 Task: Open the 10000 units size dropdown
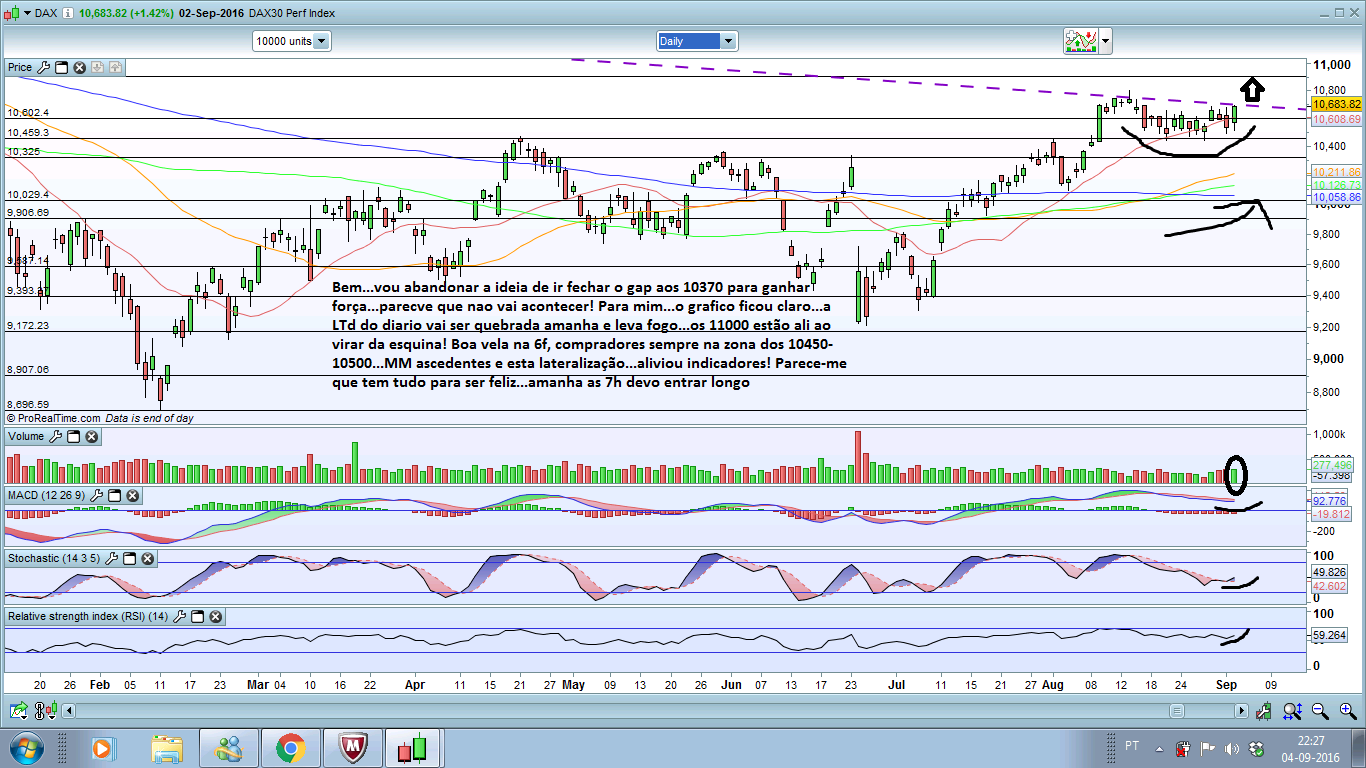(x=292, y=41)
